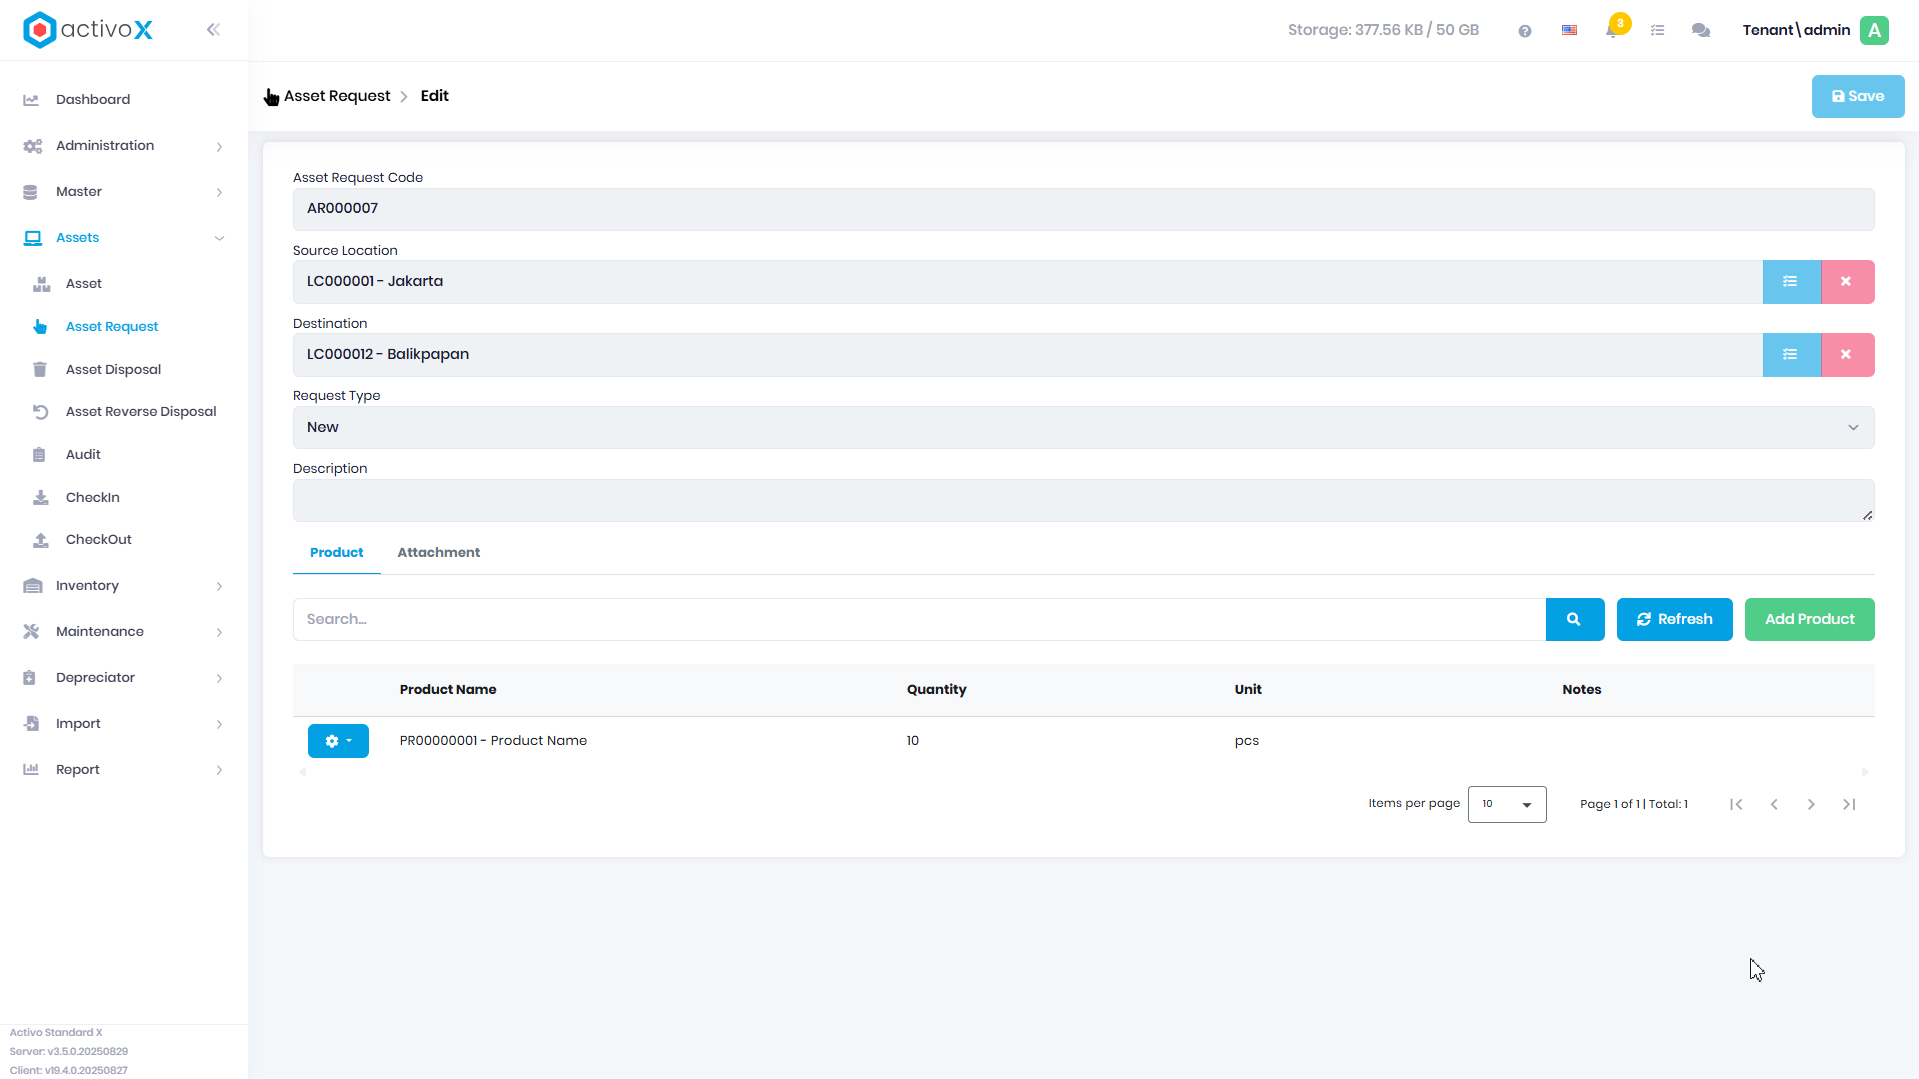Viewport: 1919px width, 1079px height.
Task: Open the items per page dropdown
Action: (1507, 805)
